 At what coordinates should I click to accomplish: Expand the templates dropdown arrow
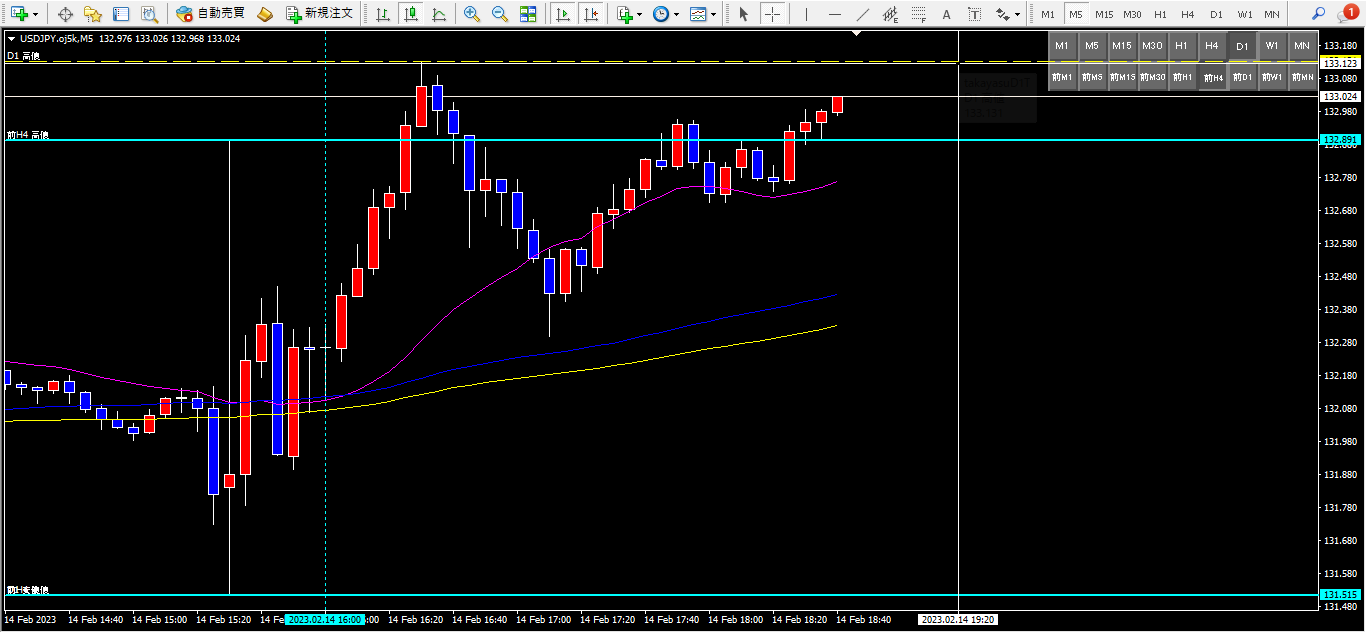click(x=713, y=14)
